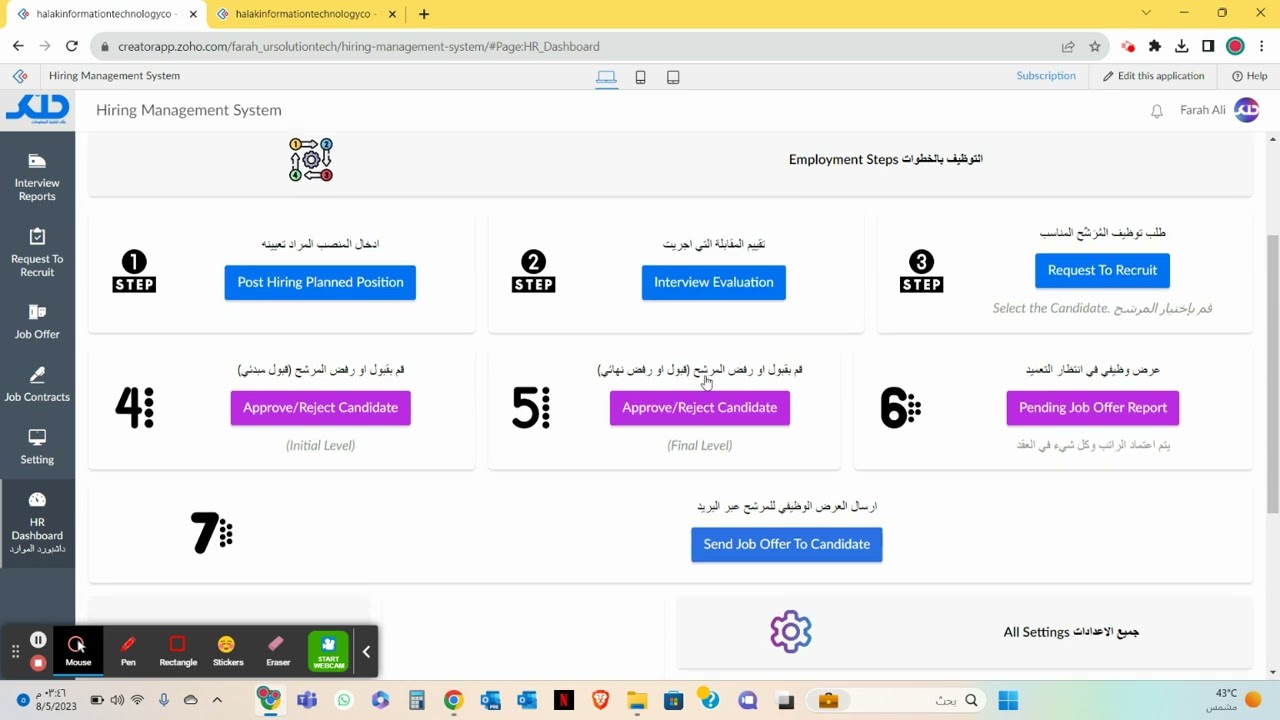The width and height of the screenshot is (1280, 720).
Task: Click the notification bell icon
Action: point(1157,111)
